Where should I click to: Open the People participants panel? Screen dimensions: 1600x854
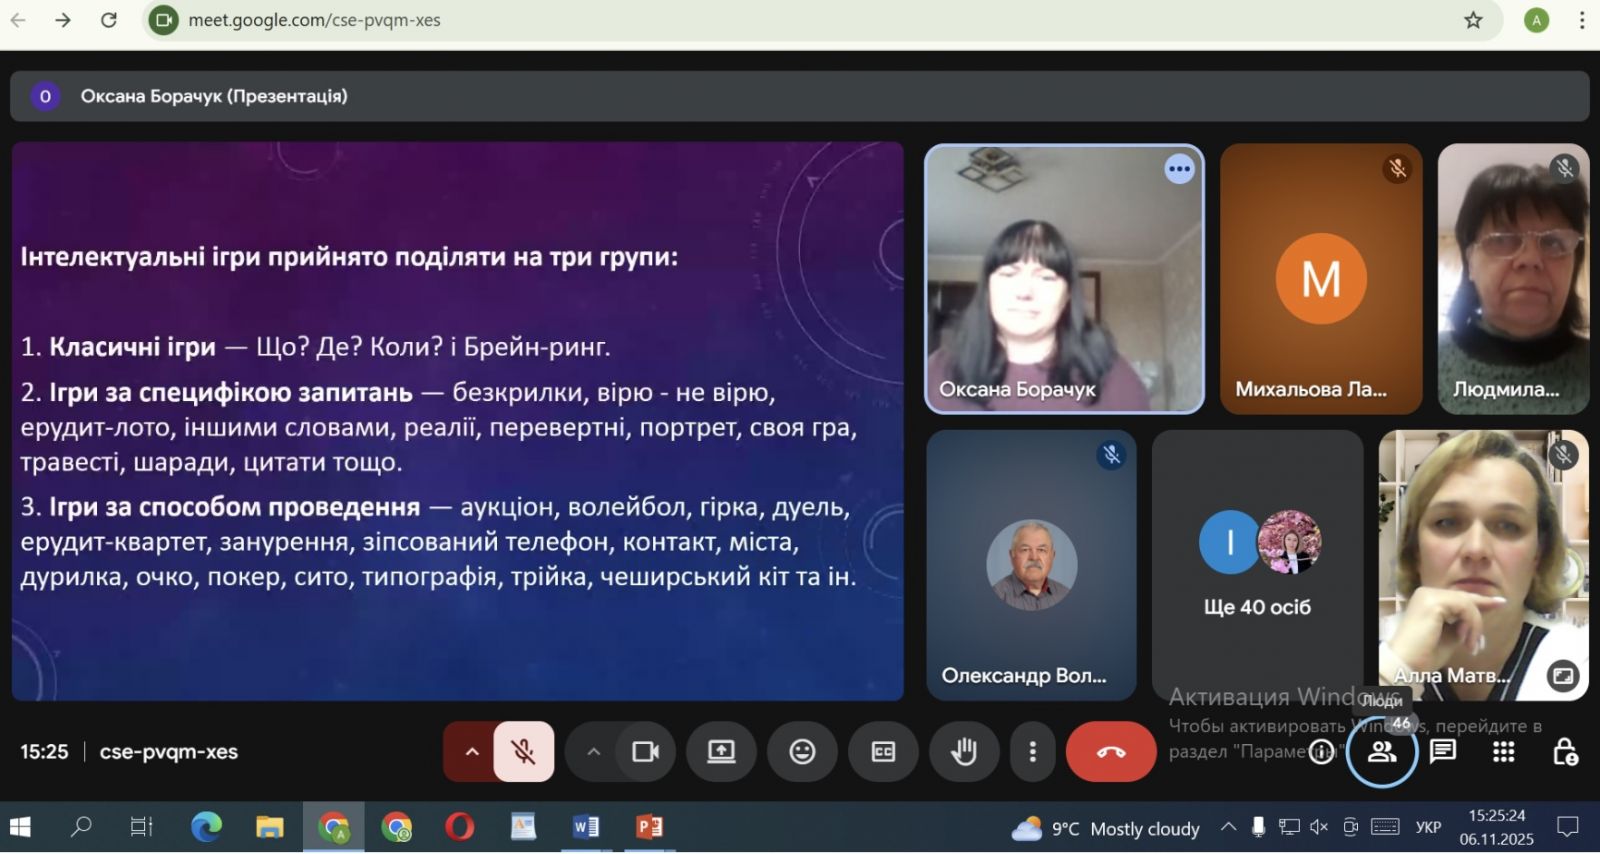pos(1381,752)
